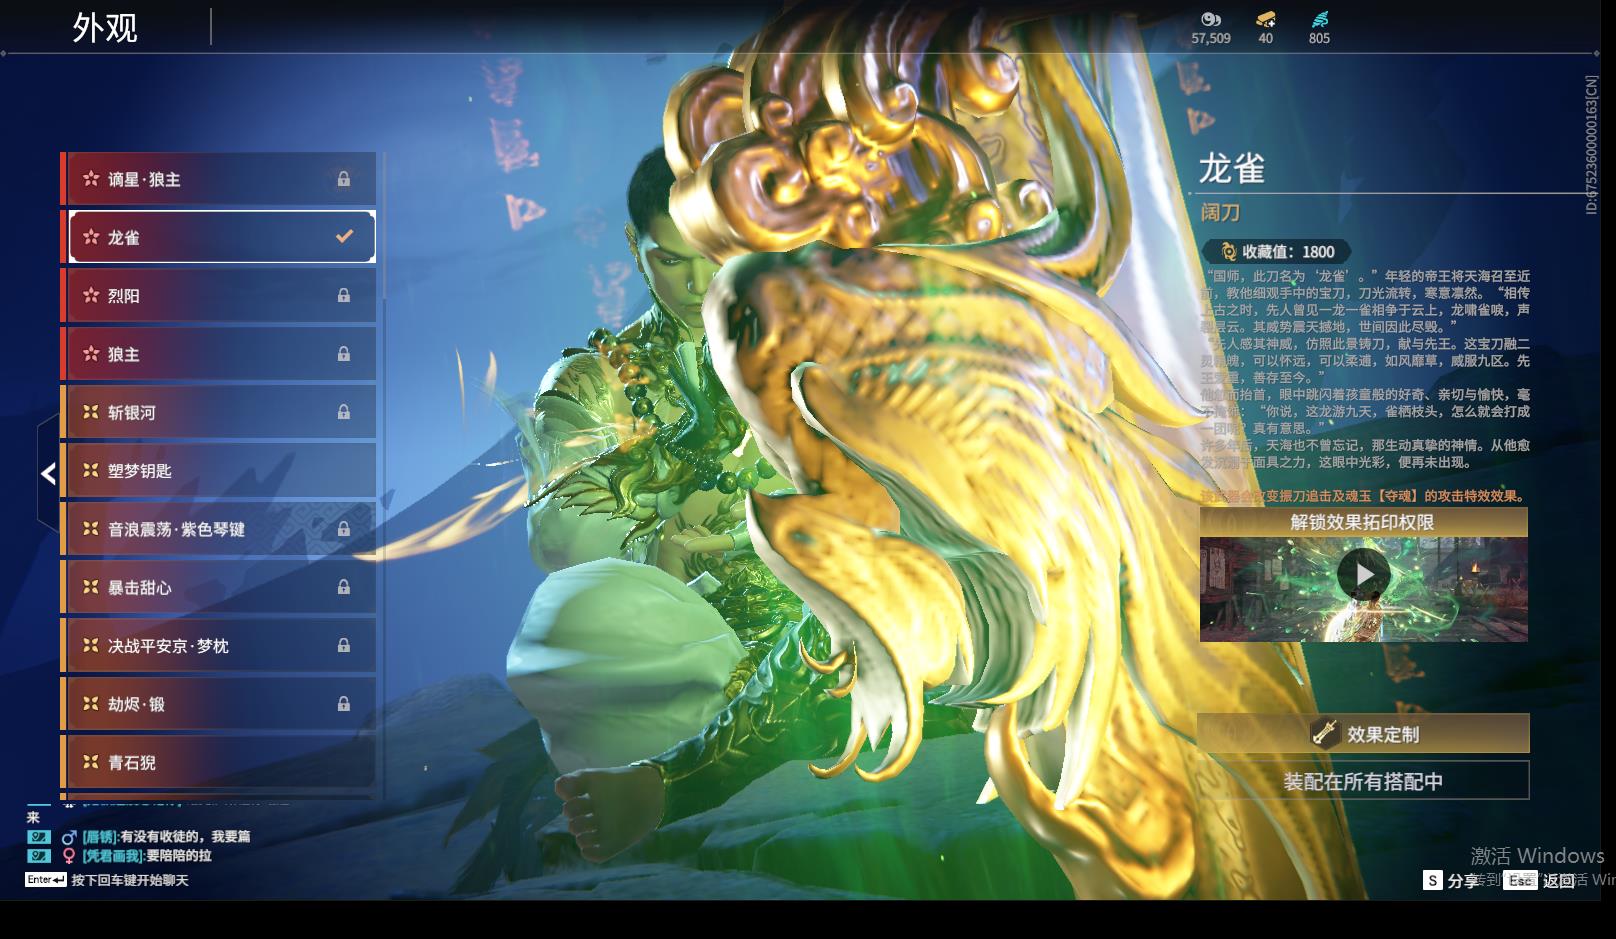
Task: Click the lock icon on 摘星·狼主 row
Action: coord(344,179)
